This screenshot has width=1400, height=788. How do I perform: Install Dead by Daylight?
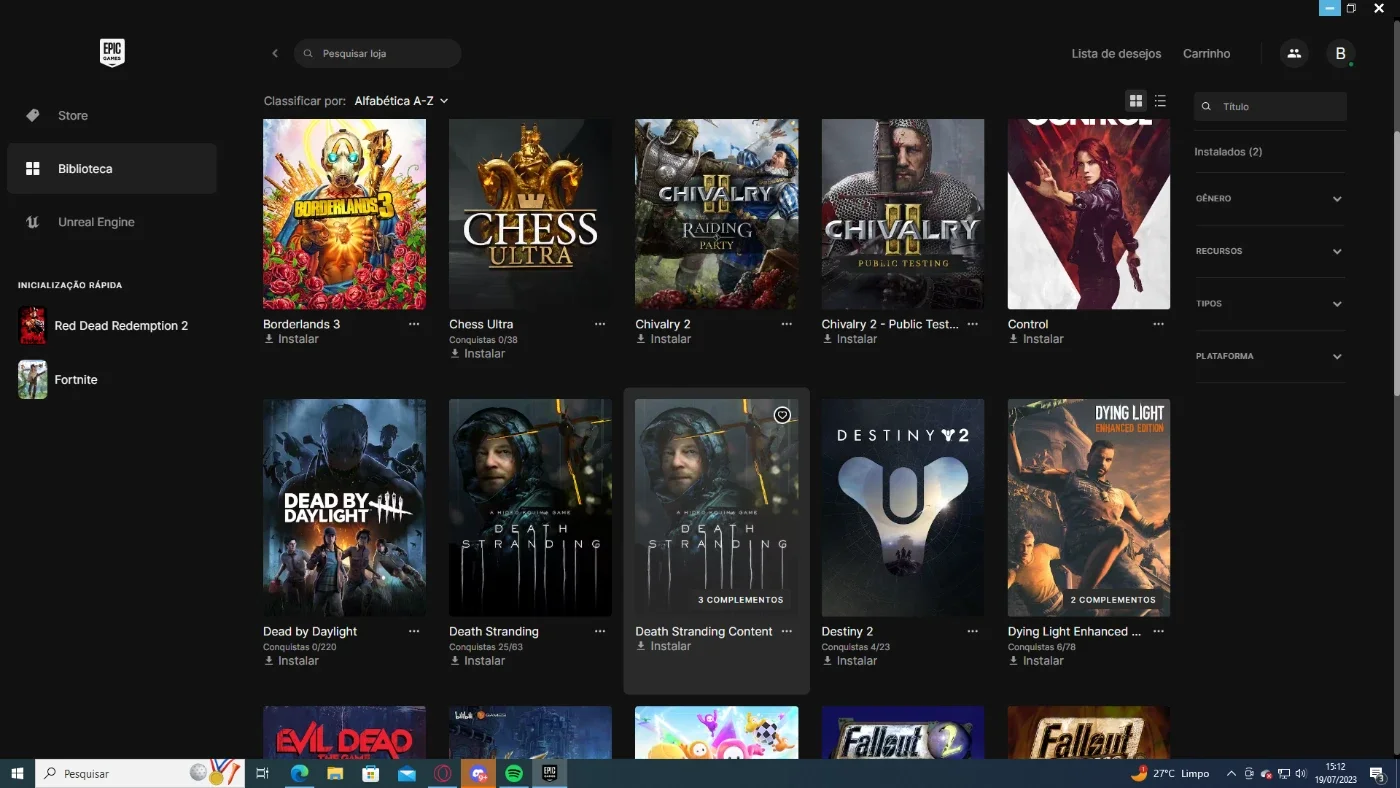click(x=291, y=660)
